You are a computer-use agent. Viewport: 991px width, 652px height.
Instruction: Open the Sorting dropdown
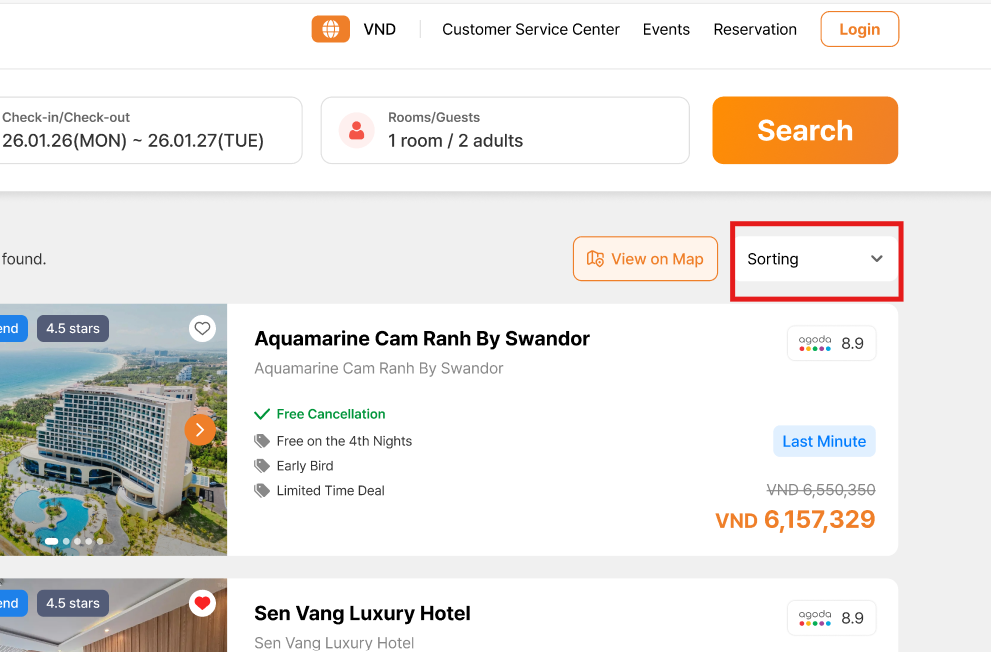[815, 259]
